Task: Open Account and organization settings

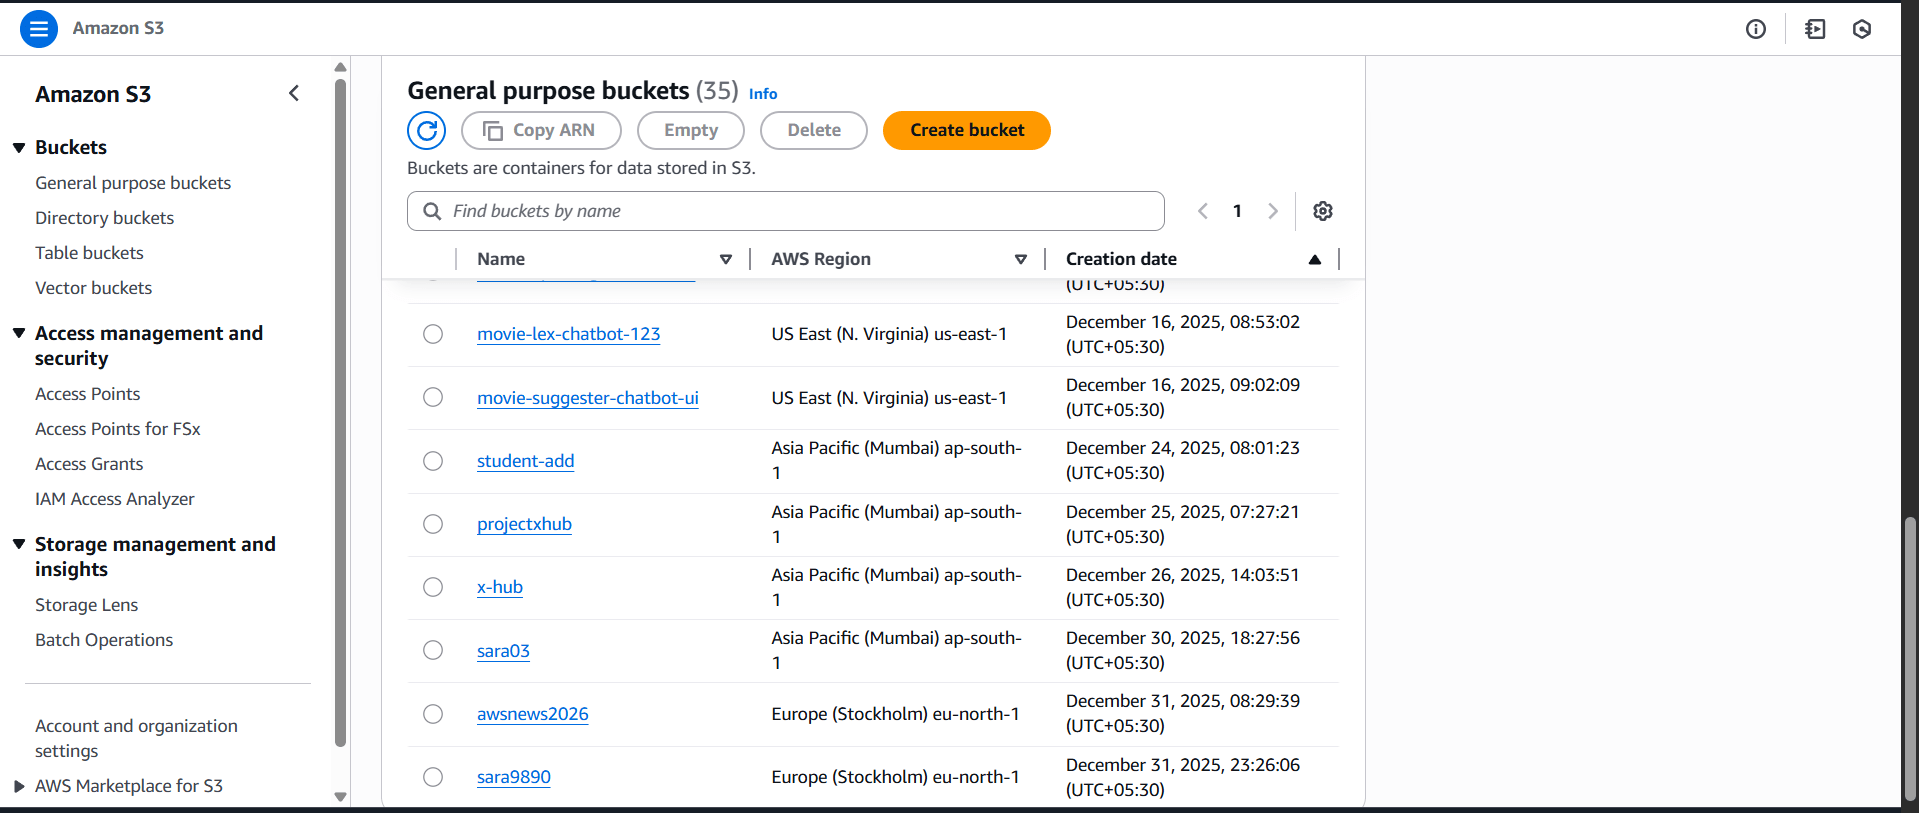Action: point(136,738)
